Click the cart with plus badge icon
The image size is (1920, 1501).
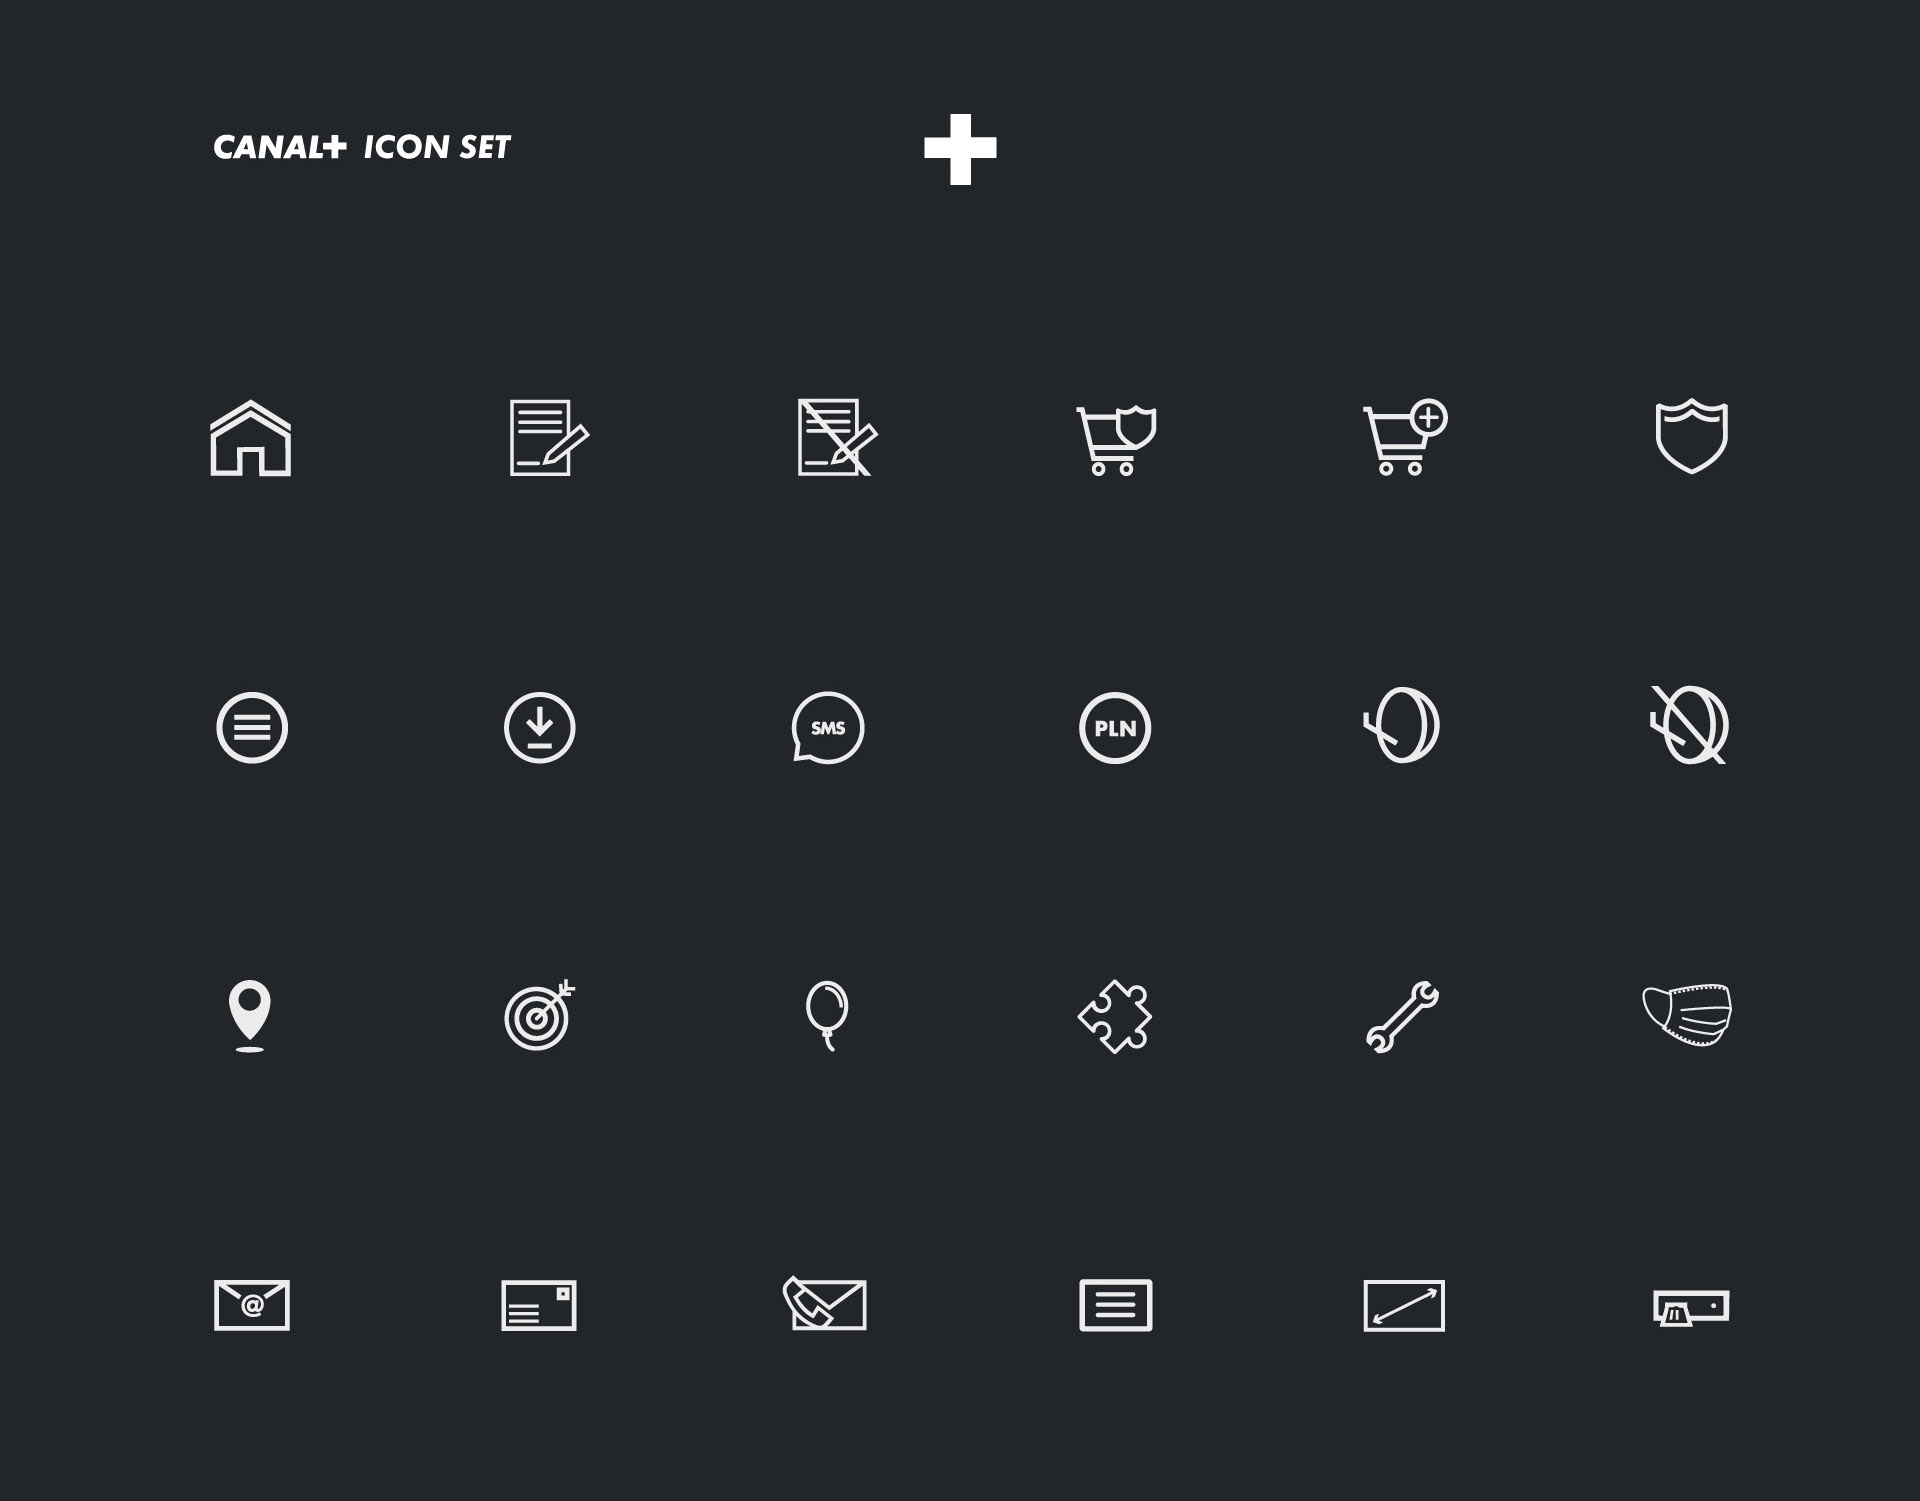pos(1405,437)
